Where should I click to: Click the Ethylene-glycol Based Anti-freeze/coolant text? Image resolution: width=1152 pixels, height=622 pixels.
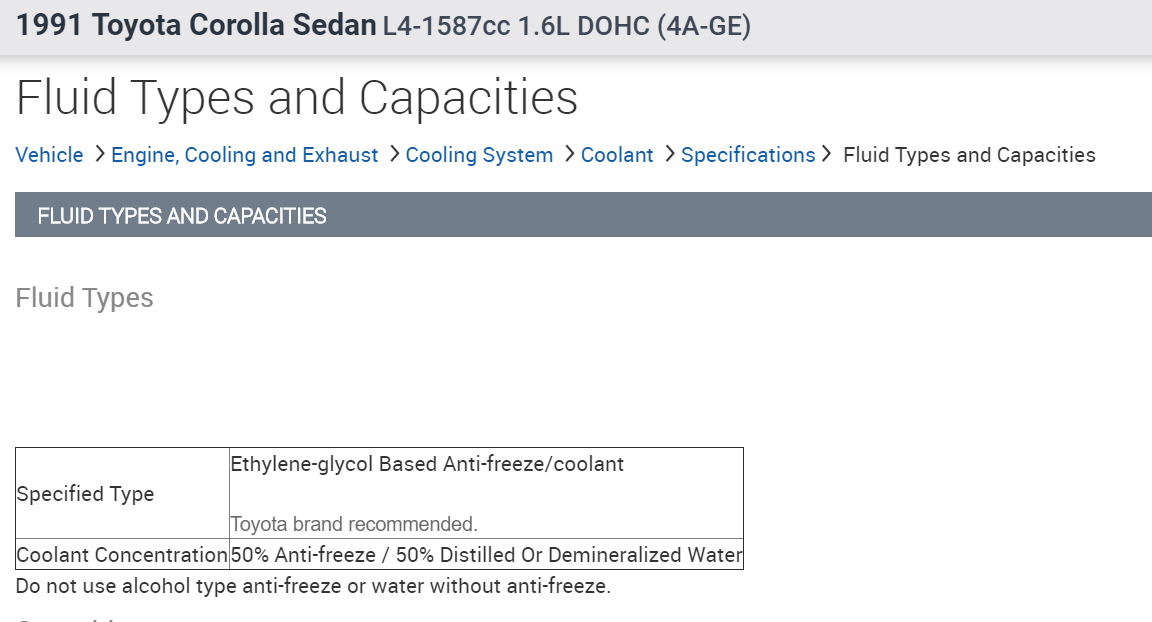(427, 464)
